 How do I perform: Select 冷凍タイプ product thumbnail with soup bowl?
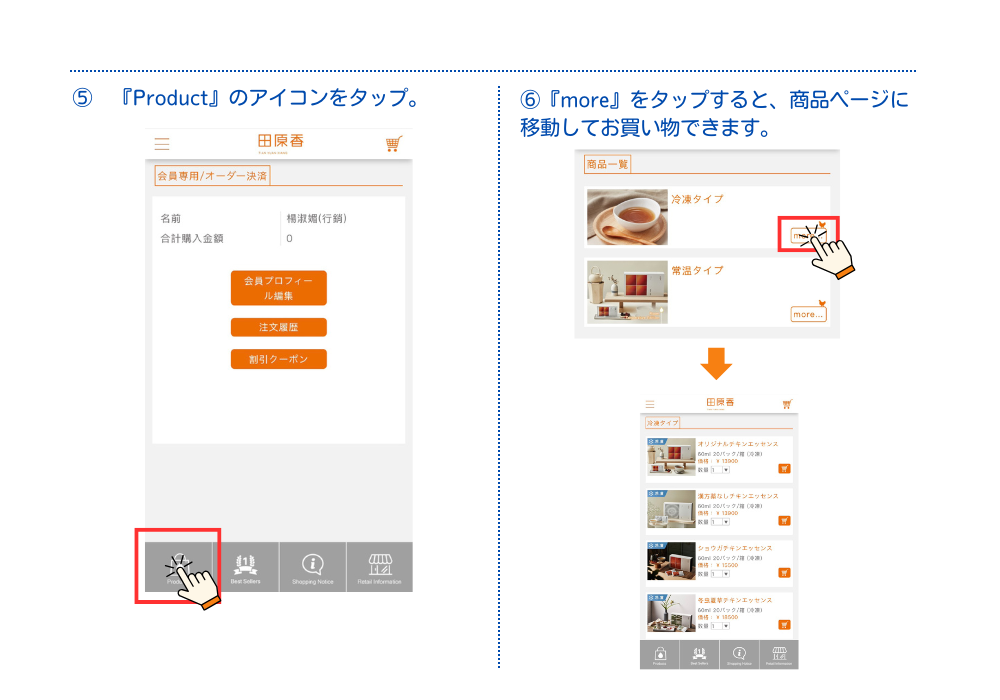pyautogui.click(x=626, y=217)
